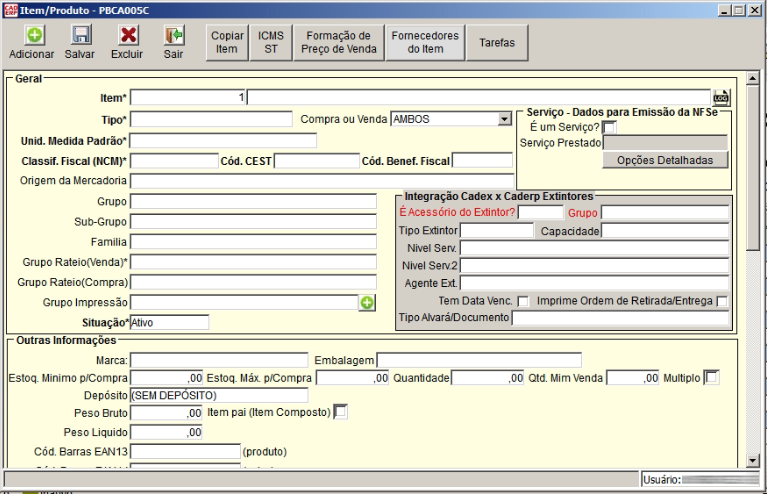The width and height of the screenshot is (767, 494).
Task: Click the Cód. CEST field
Action: coord(317,161)
